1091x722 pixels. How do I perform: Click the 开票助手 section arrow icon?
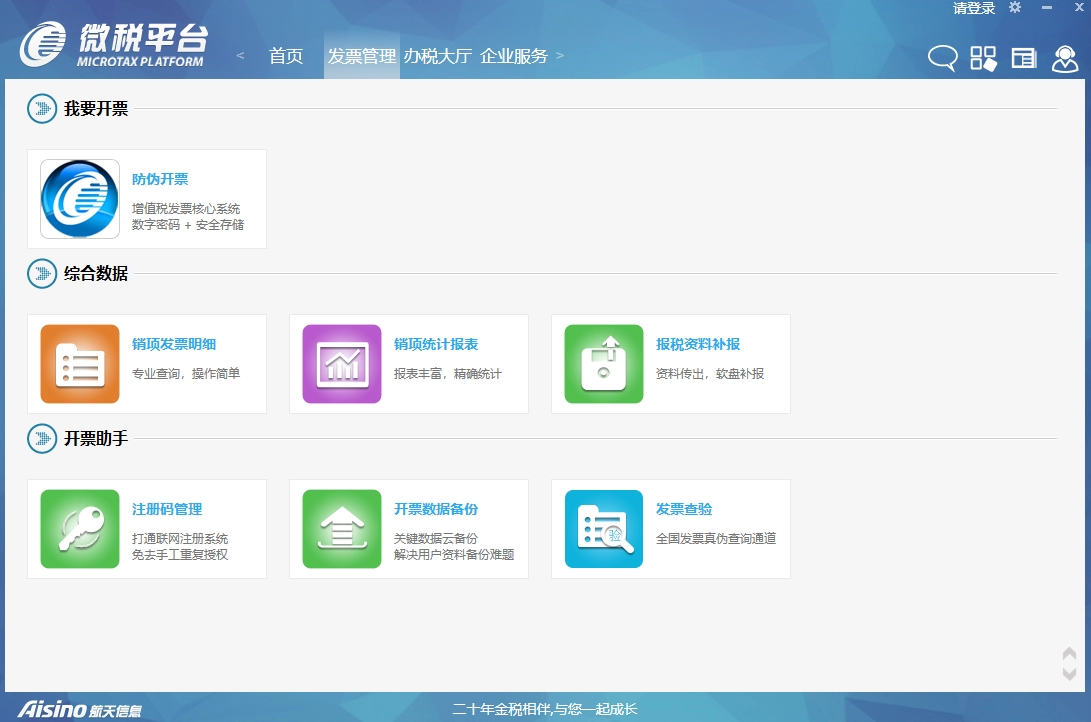pyautogui.click(x=42, y=438)
